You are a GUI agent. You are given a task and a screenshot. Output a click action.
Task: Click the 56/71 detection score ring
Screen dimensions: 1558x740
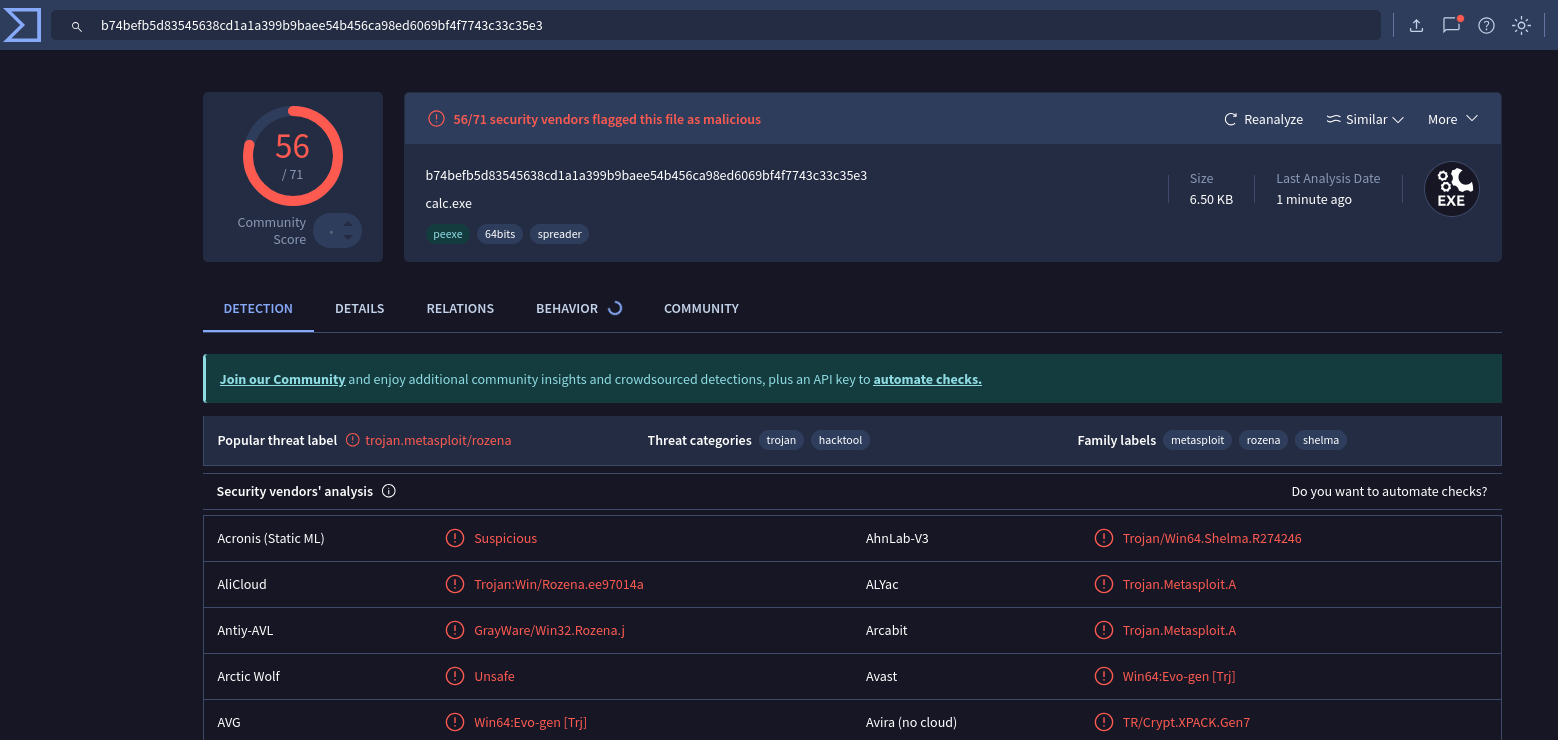(292, 156)
